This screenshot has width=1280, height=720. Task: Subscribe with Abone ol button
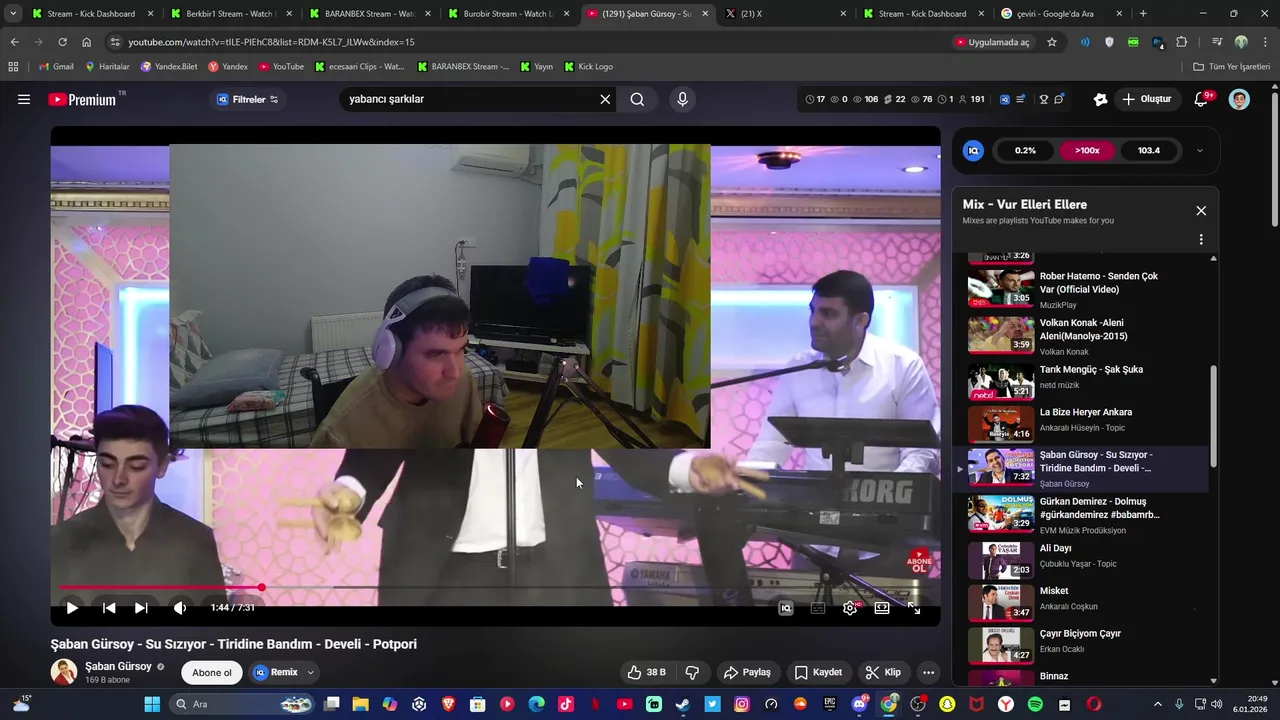212,672
